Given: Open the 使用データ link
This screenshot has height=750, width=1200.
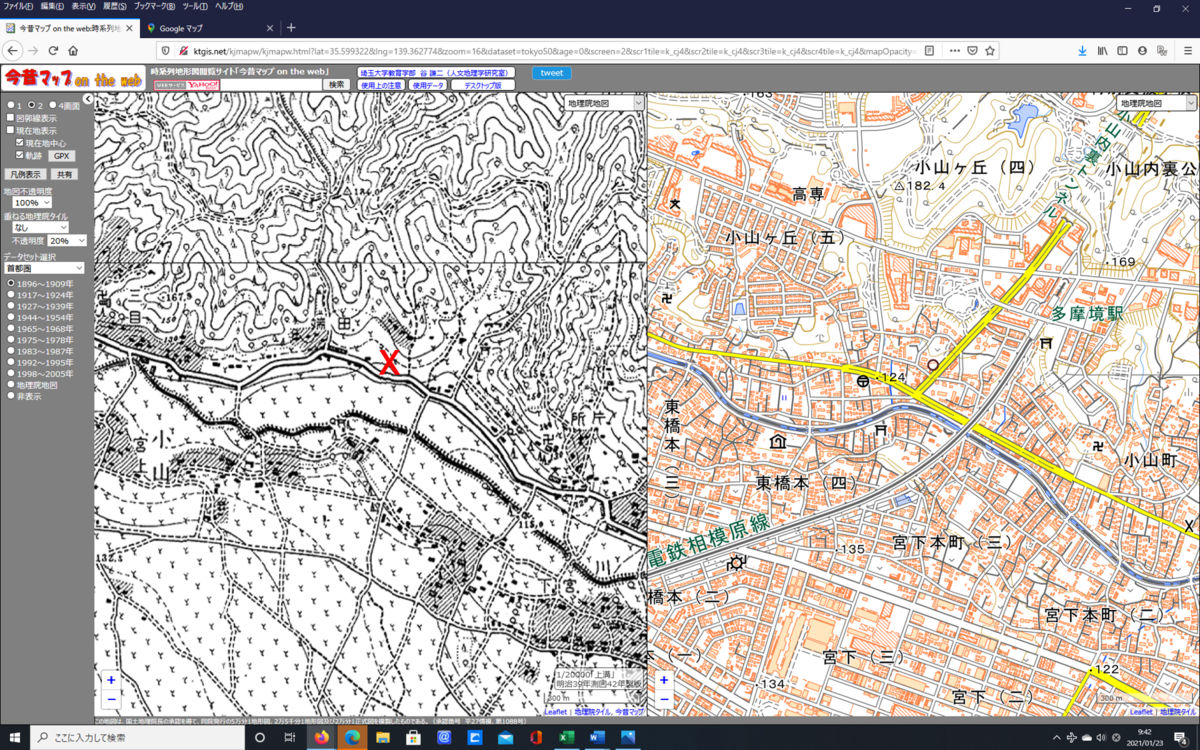Looking at the screenshot, I should 428,86.
